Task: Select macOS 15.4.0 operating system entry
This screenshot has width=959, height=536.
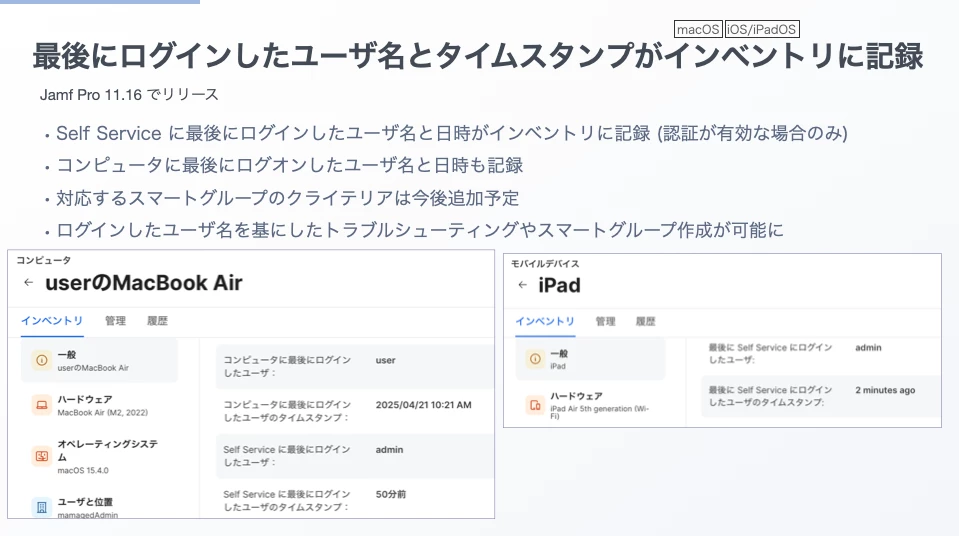Action: click(83, 471)
